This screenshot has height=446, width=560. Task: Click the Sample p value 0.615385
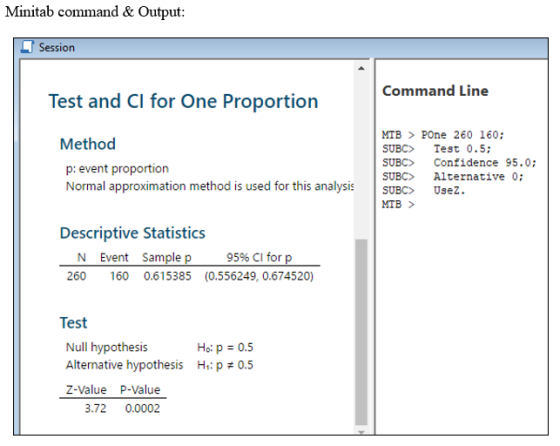pos(168,276)
